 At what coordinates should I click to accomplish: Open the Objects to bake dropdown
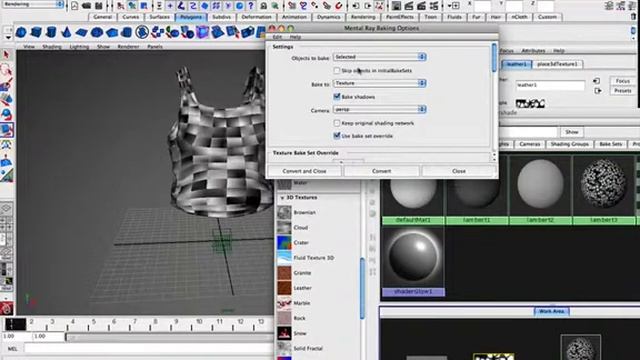(x=380, y=57)
